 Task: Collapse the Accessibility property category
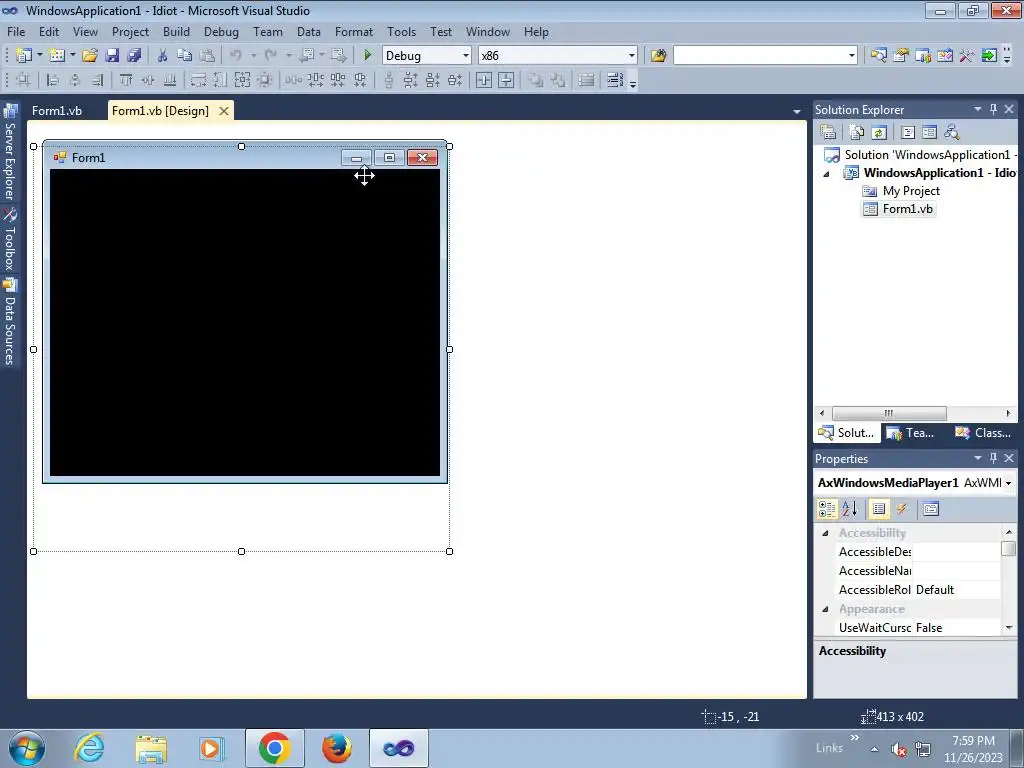click(x=825, y=533)
